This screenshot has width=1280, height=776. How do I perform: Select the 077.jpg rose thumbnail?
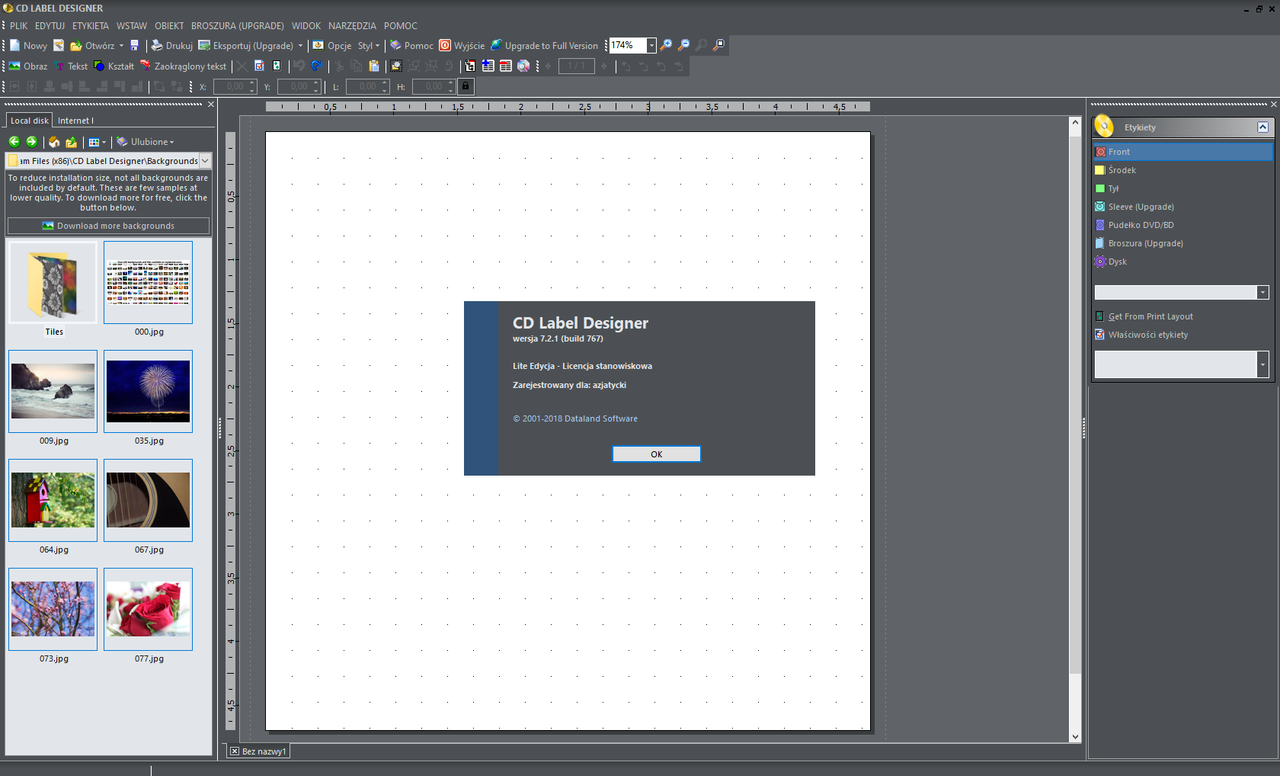pos(148,609)
